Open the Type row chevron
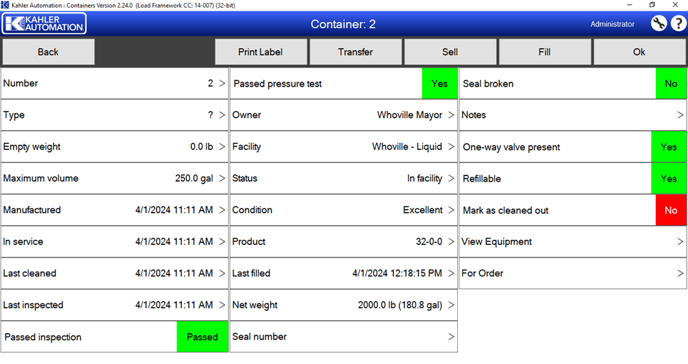This screenshot has height=364, width=688. coord(222,115)
